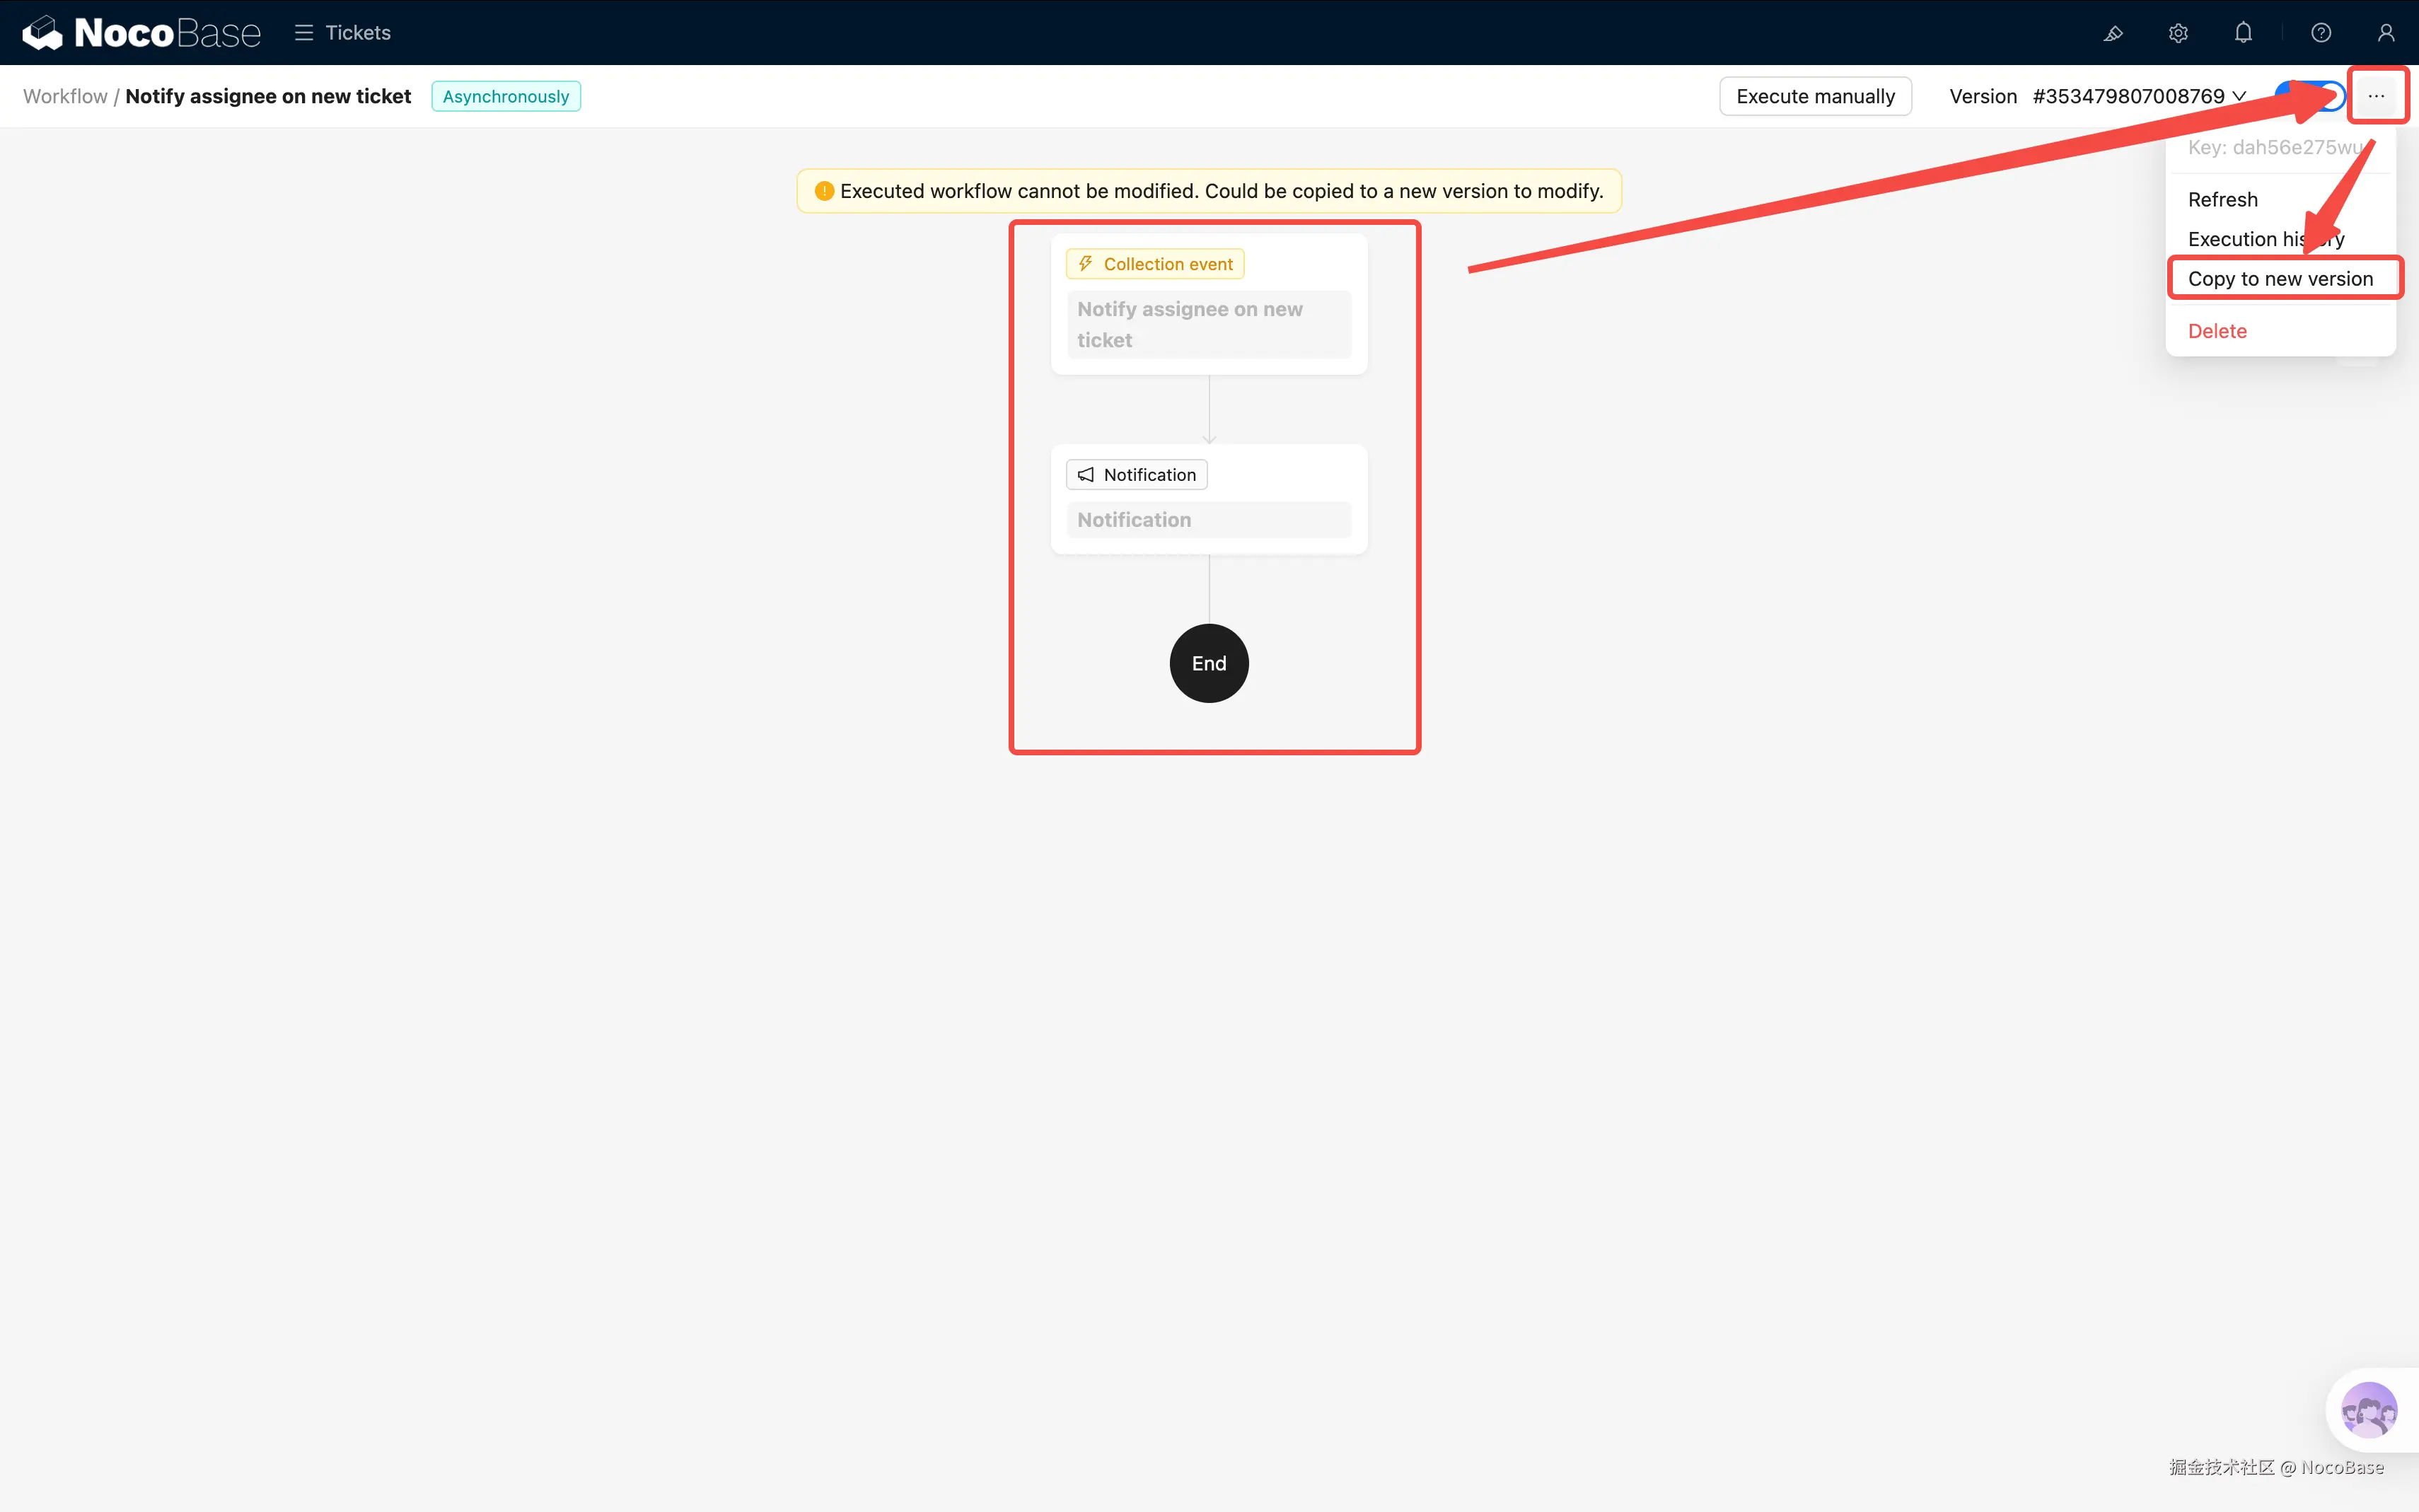Click the Asynchronously tag
Viewport: 2419px width, 1512px height.
coord(505,96)
